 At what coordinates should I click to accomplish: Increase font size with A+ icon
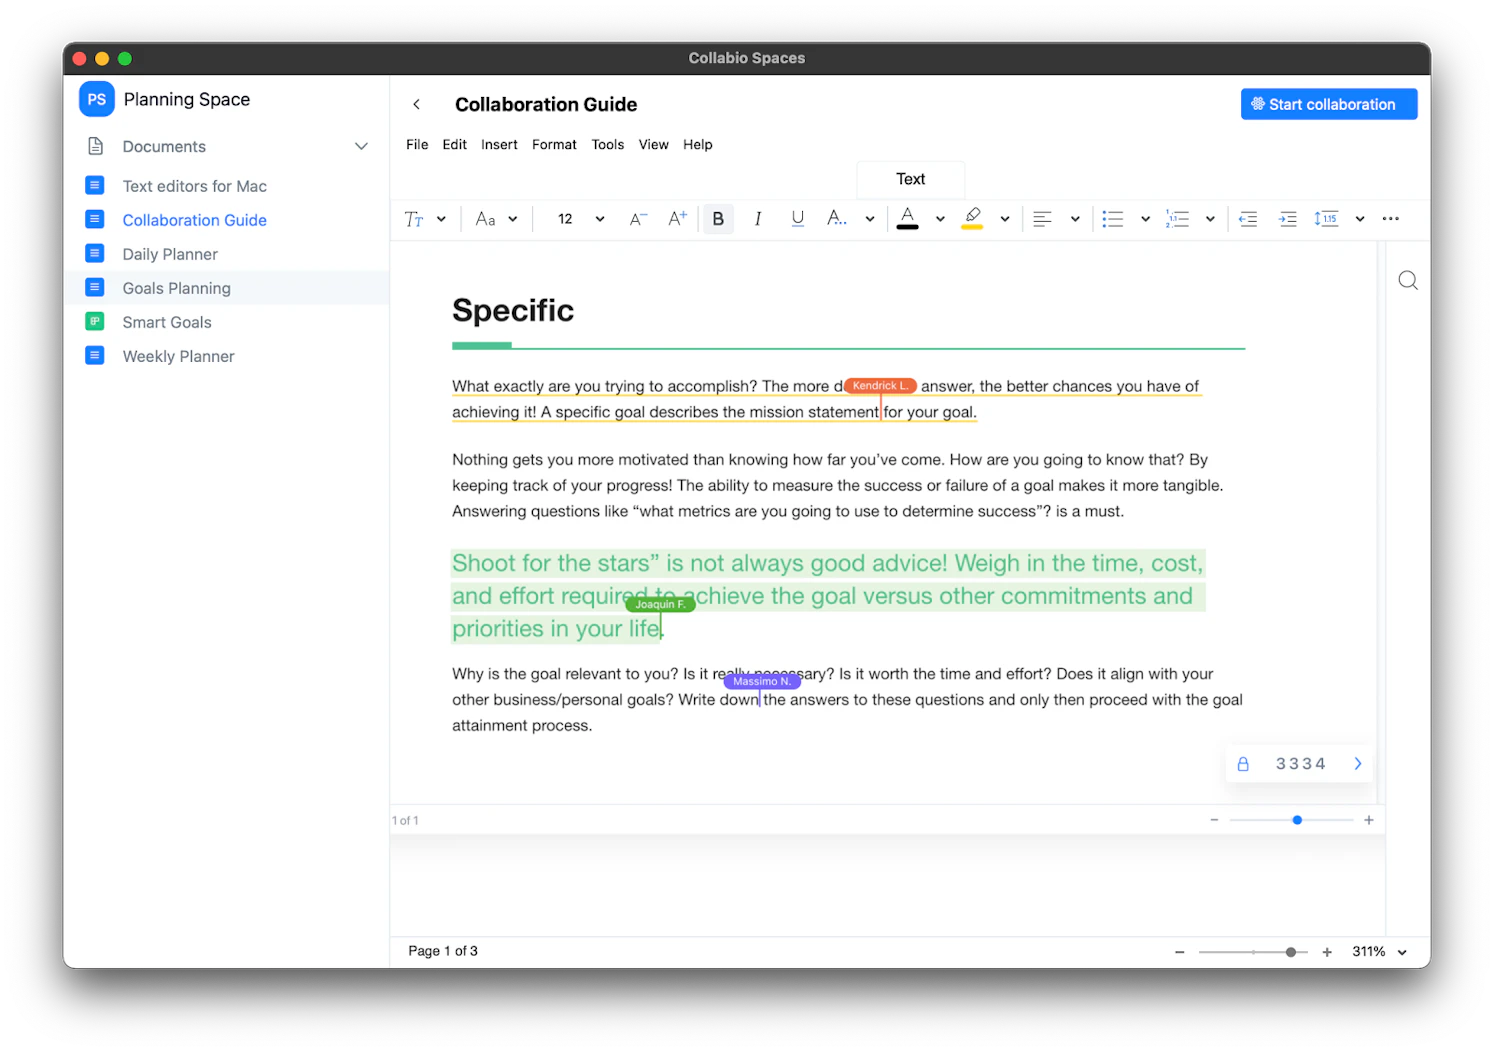tap(677, 218)
